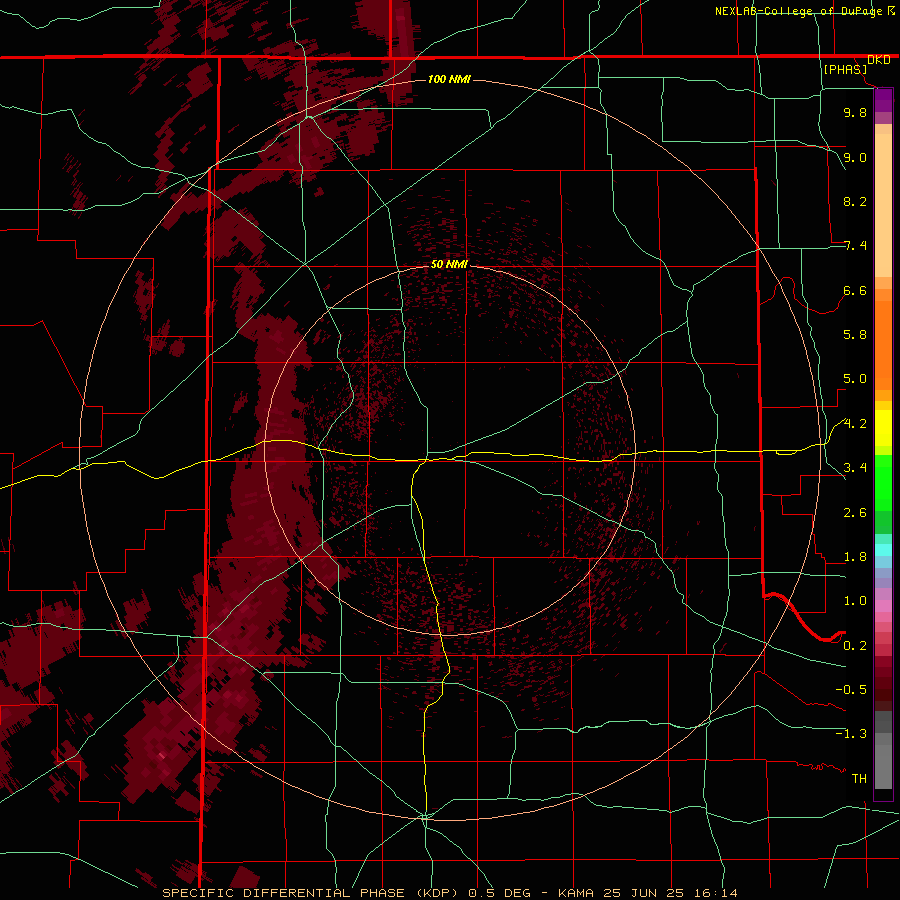The width and height of the screenshot is (900, 900).
Task: Click the 1.8 value on the color scale
Action: (855, 557)
